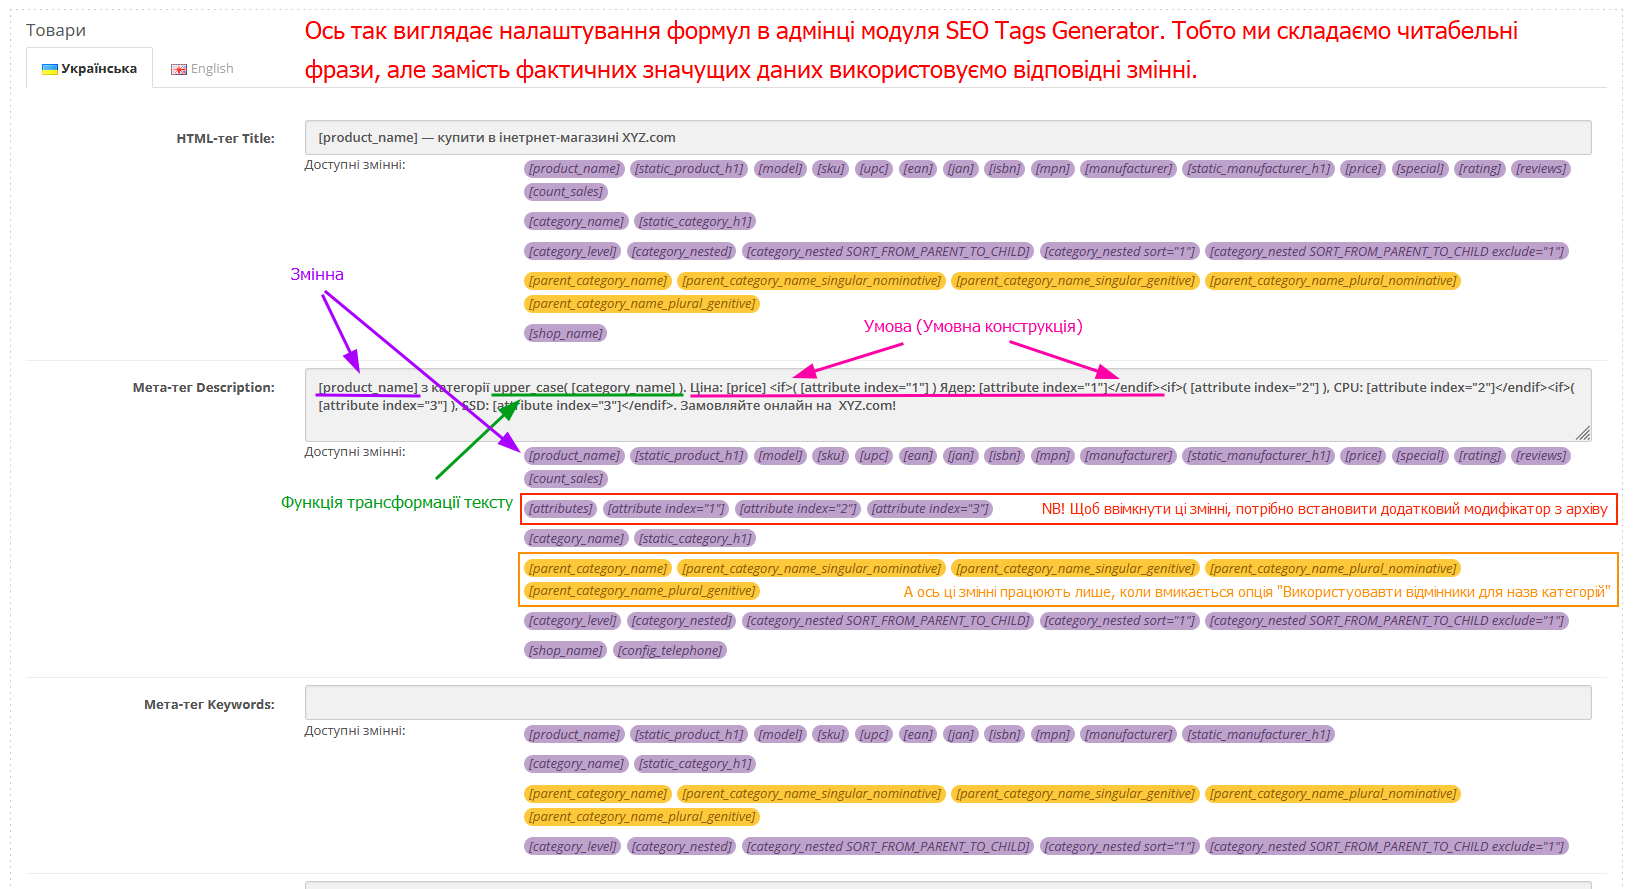
Task: Insert [parent_category_name_singular_genitive] tag under the Keywords field
Action: [1075, 794]
